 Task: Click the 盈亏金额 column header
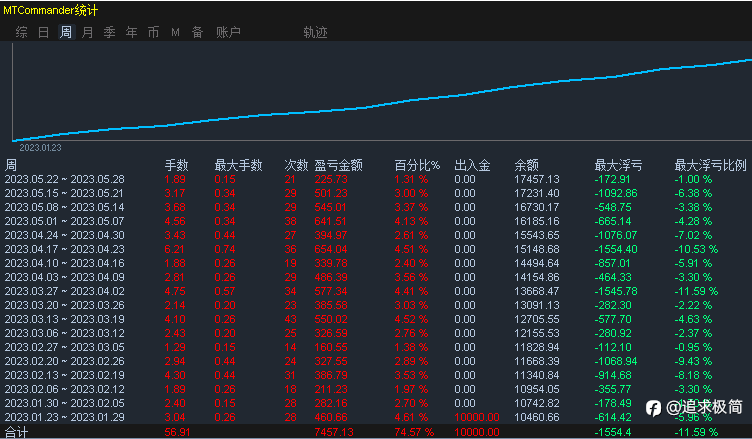(x=338, y=166)
